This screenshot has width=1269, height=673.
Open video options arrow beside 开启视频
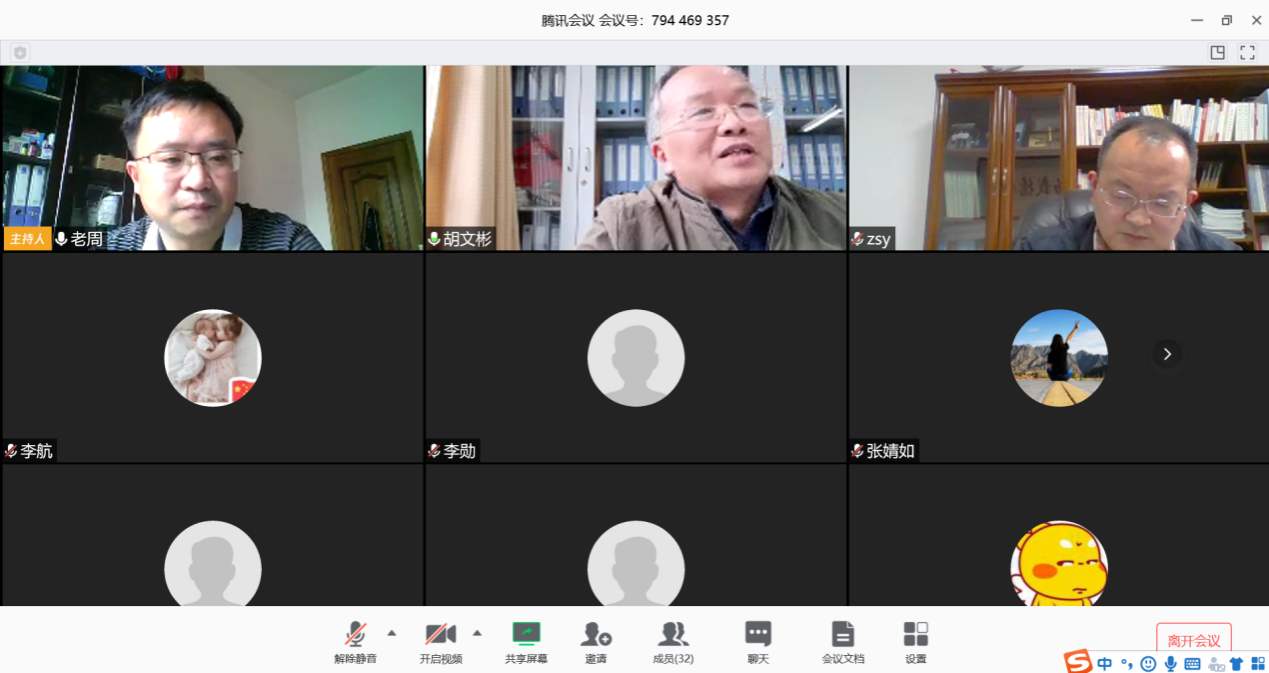[x=477, y=633]
